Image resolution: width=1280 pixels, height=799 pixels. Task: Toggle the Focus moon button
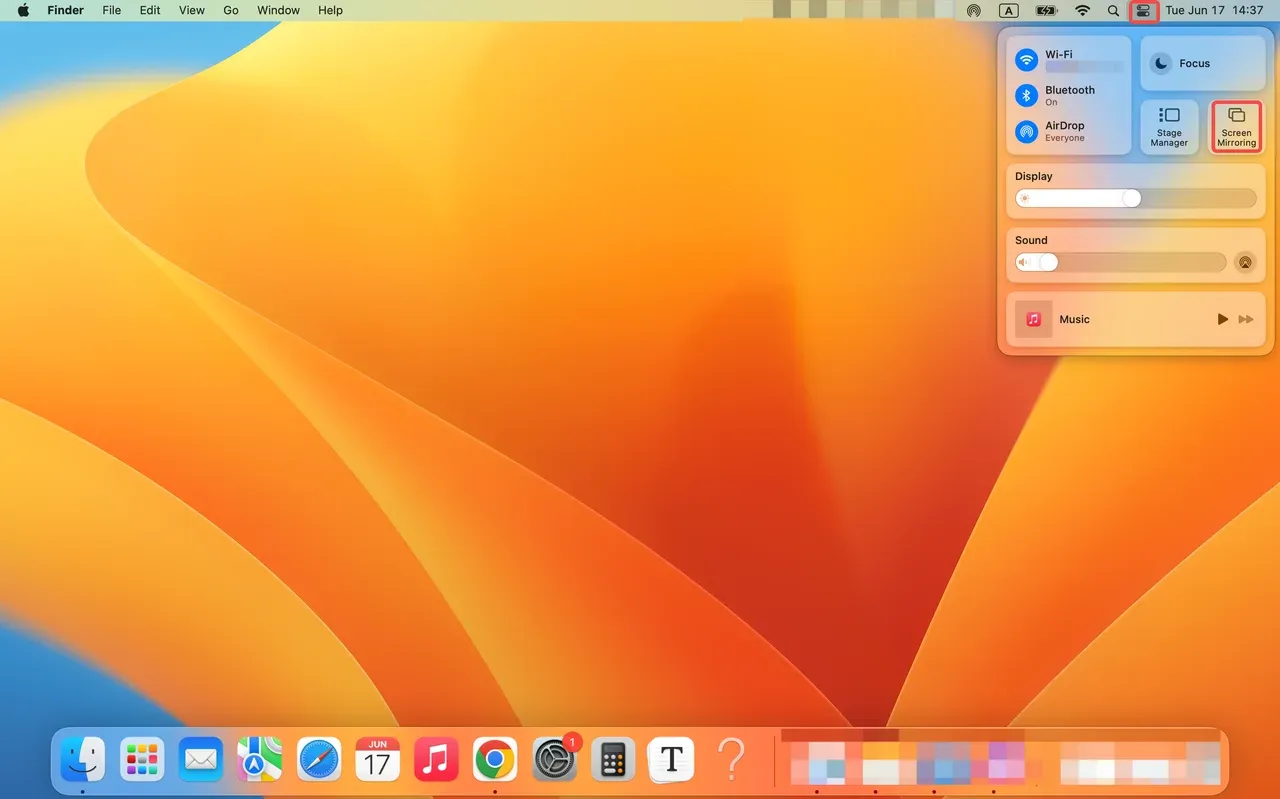1160,63
